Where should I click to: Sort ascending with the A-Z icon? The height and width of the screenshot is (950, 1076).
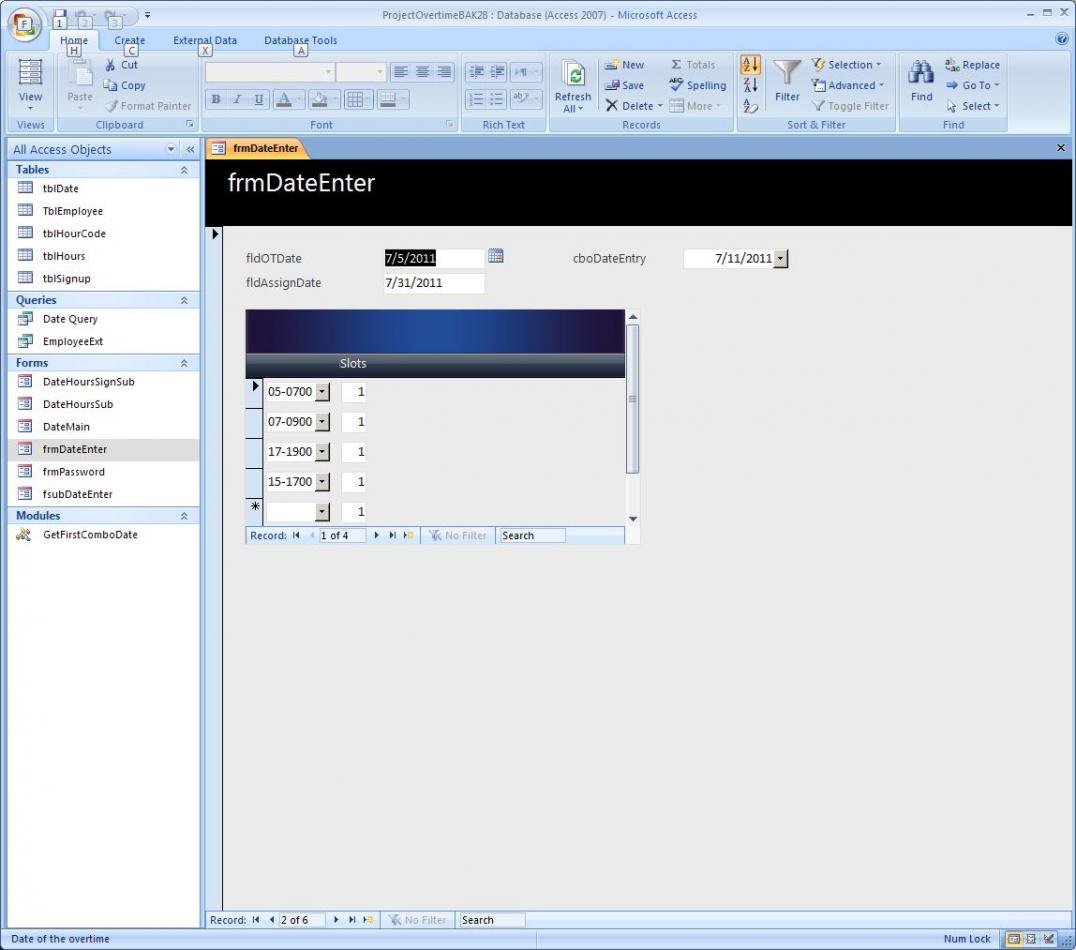750,65
